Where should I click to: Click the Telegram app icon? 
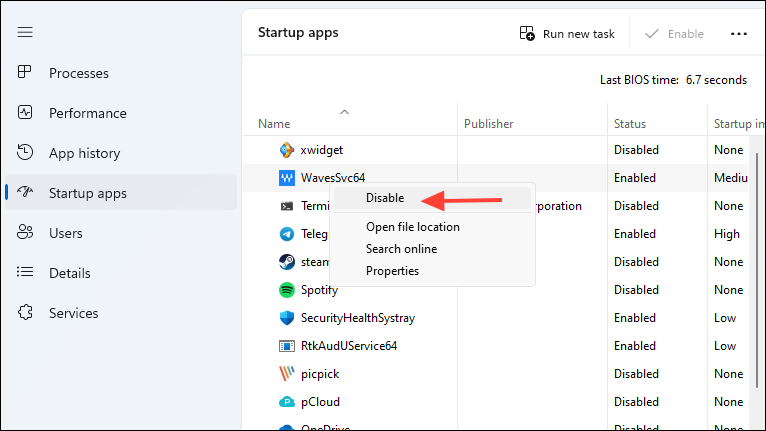[x=287, y=234]
